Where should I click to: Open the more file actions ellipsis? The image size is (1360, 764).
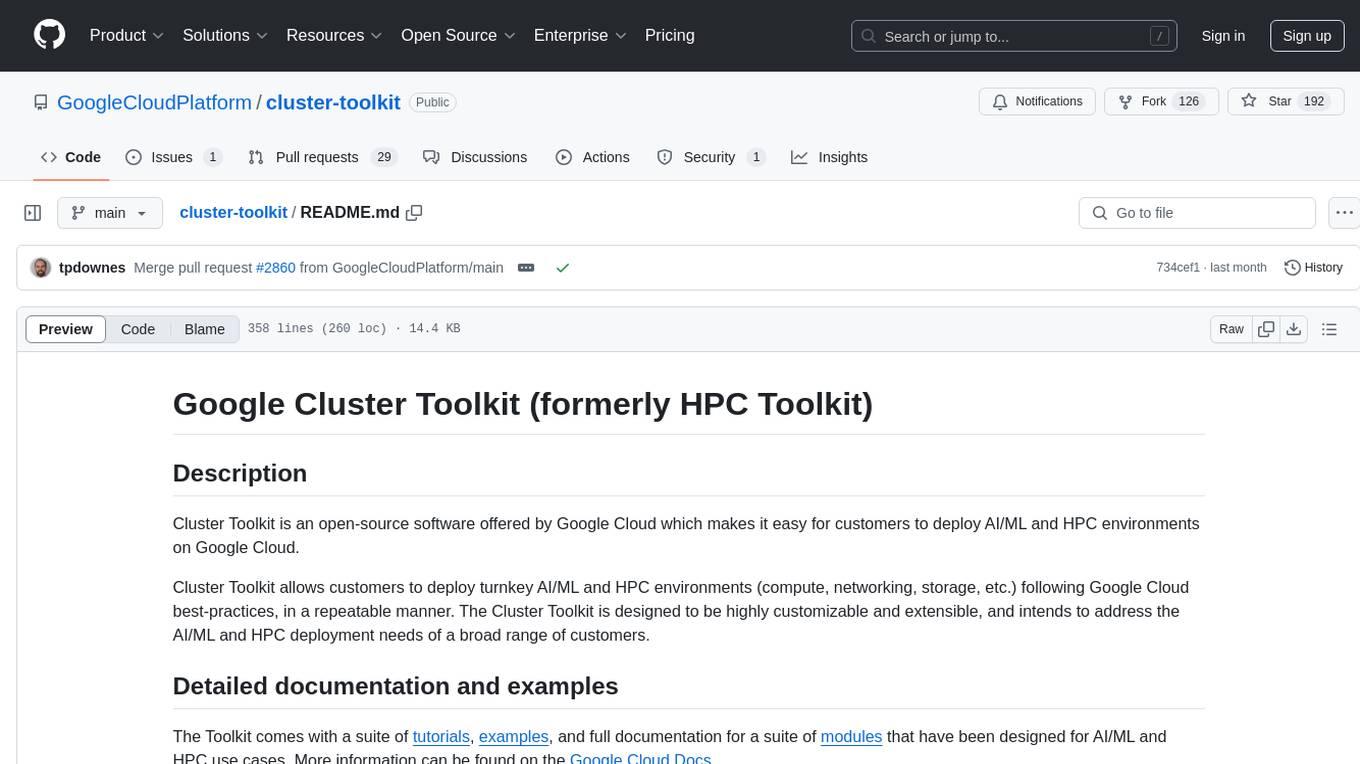coord(1344,213)
